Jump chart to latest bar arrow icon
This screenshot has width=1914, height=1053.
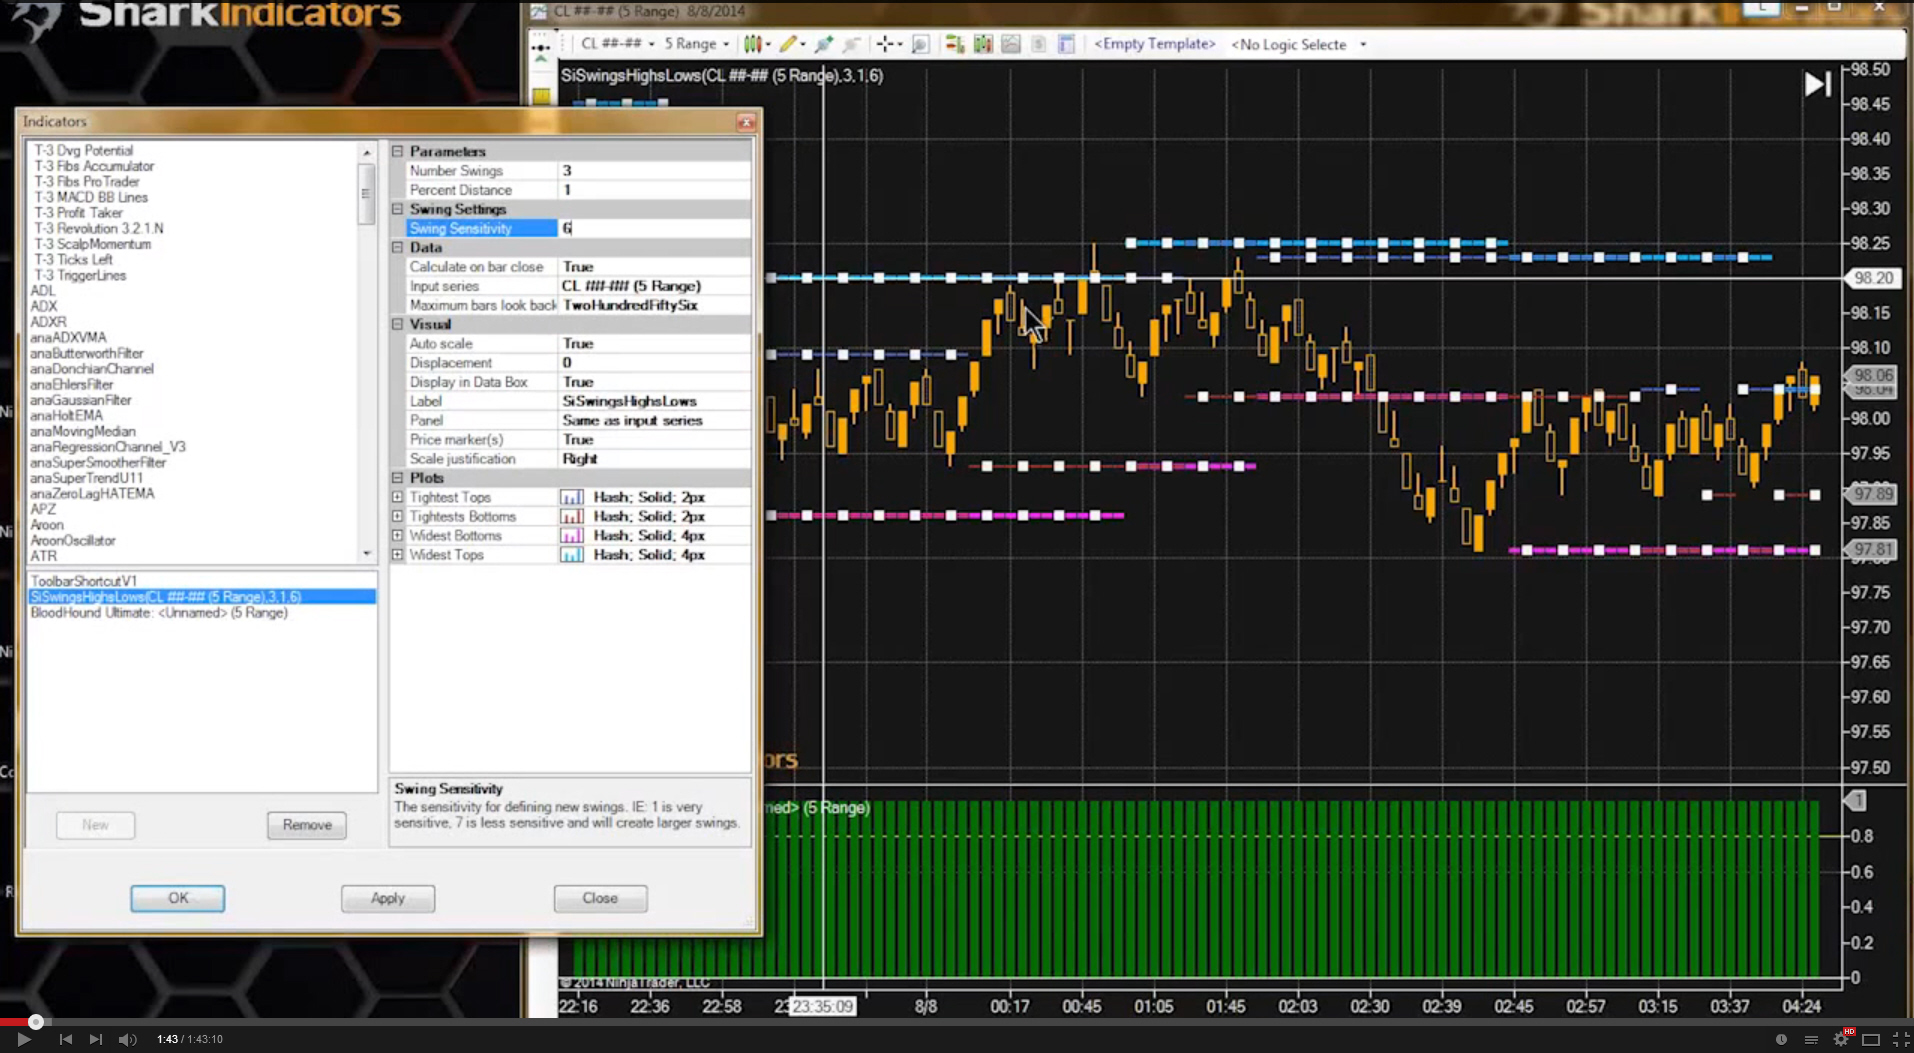coord(1817,84)
